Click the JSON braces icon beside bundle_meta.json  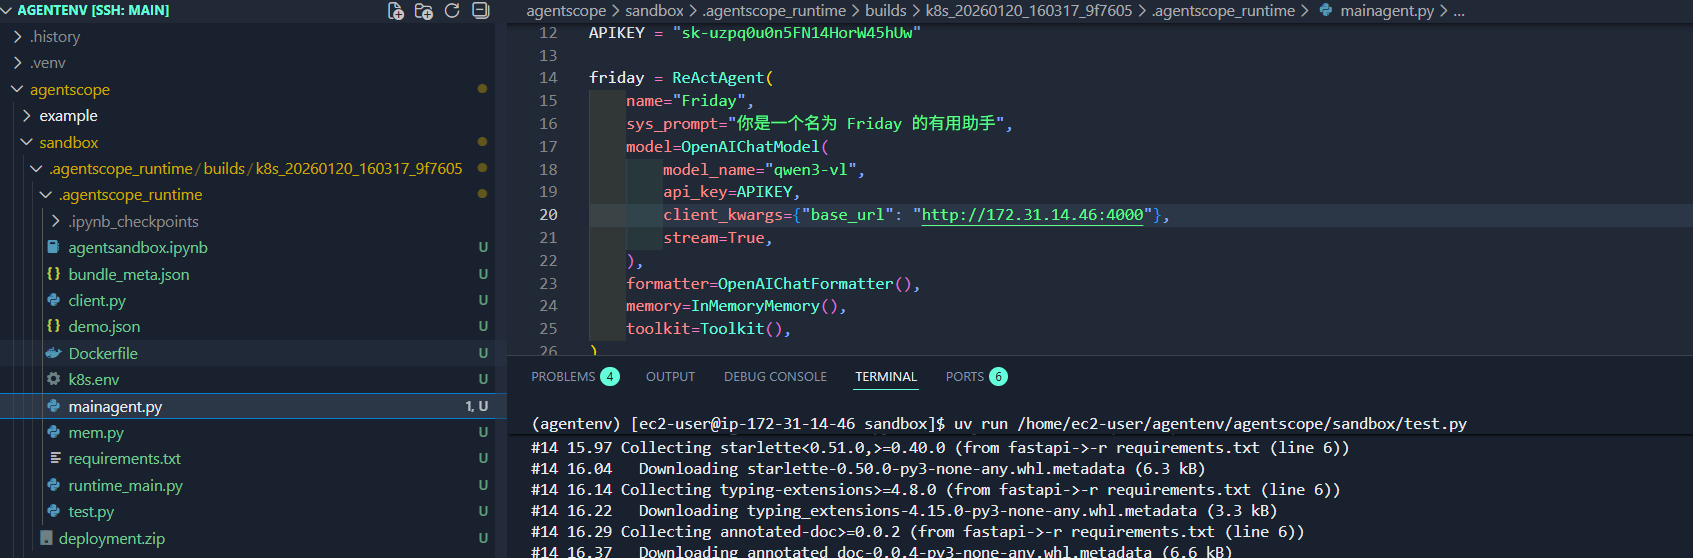[x=54, y=273]
